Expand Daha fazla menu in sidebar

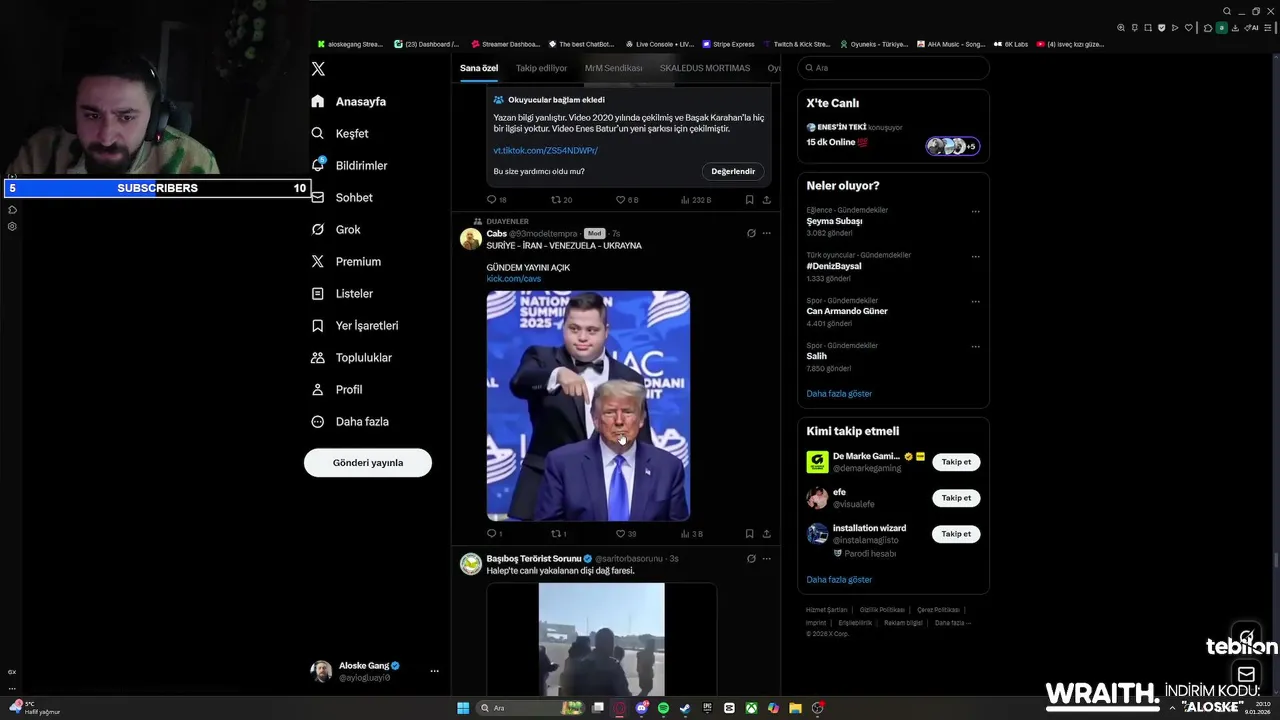pyautogui.click(x=350, y=421)
